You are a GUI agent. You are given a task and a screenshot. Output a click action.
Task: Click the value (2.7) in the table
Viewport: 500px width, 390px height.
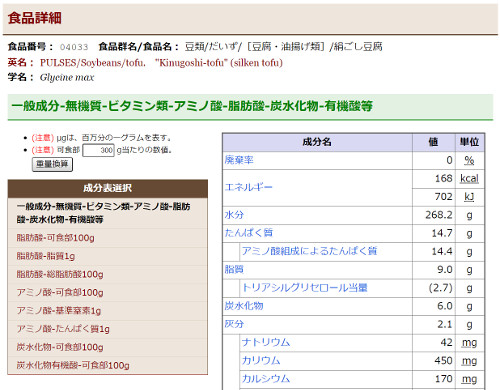(441, 288)
